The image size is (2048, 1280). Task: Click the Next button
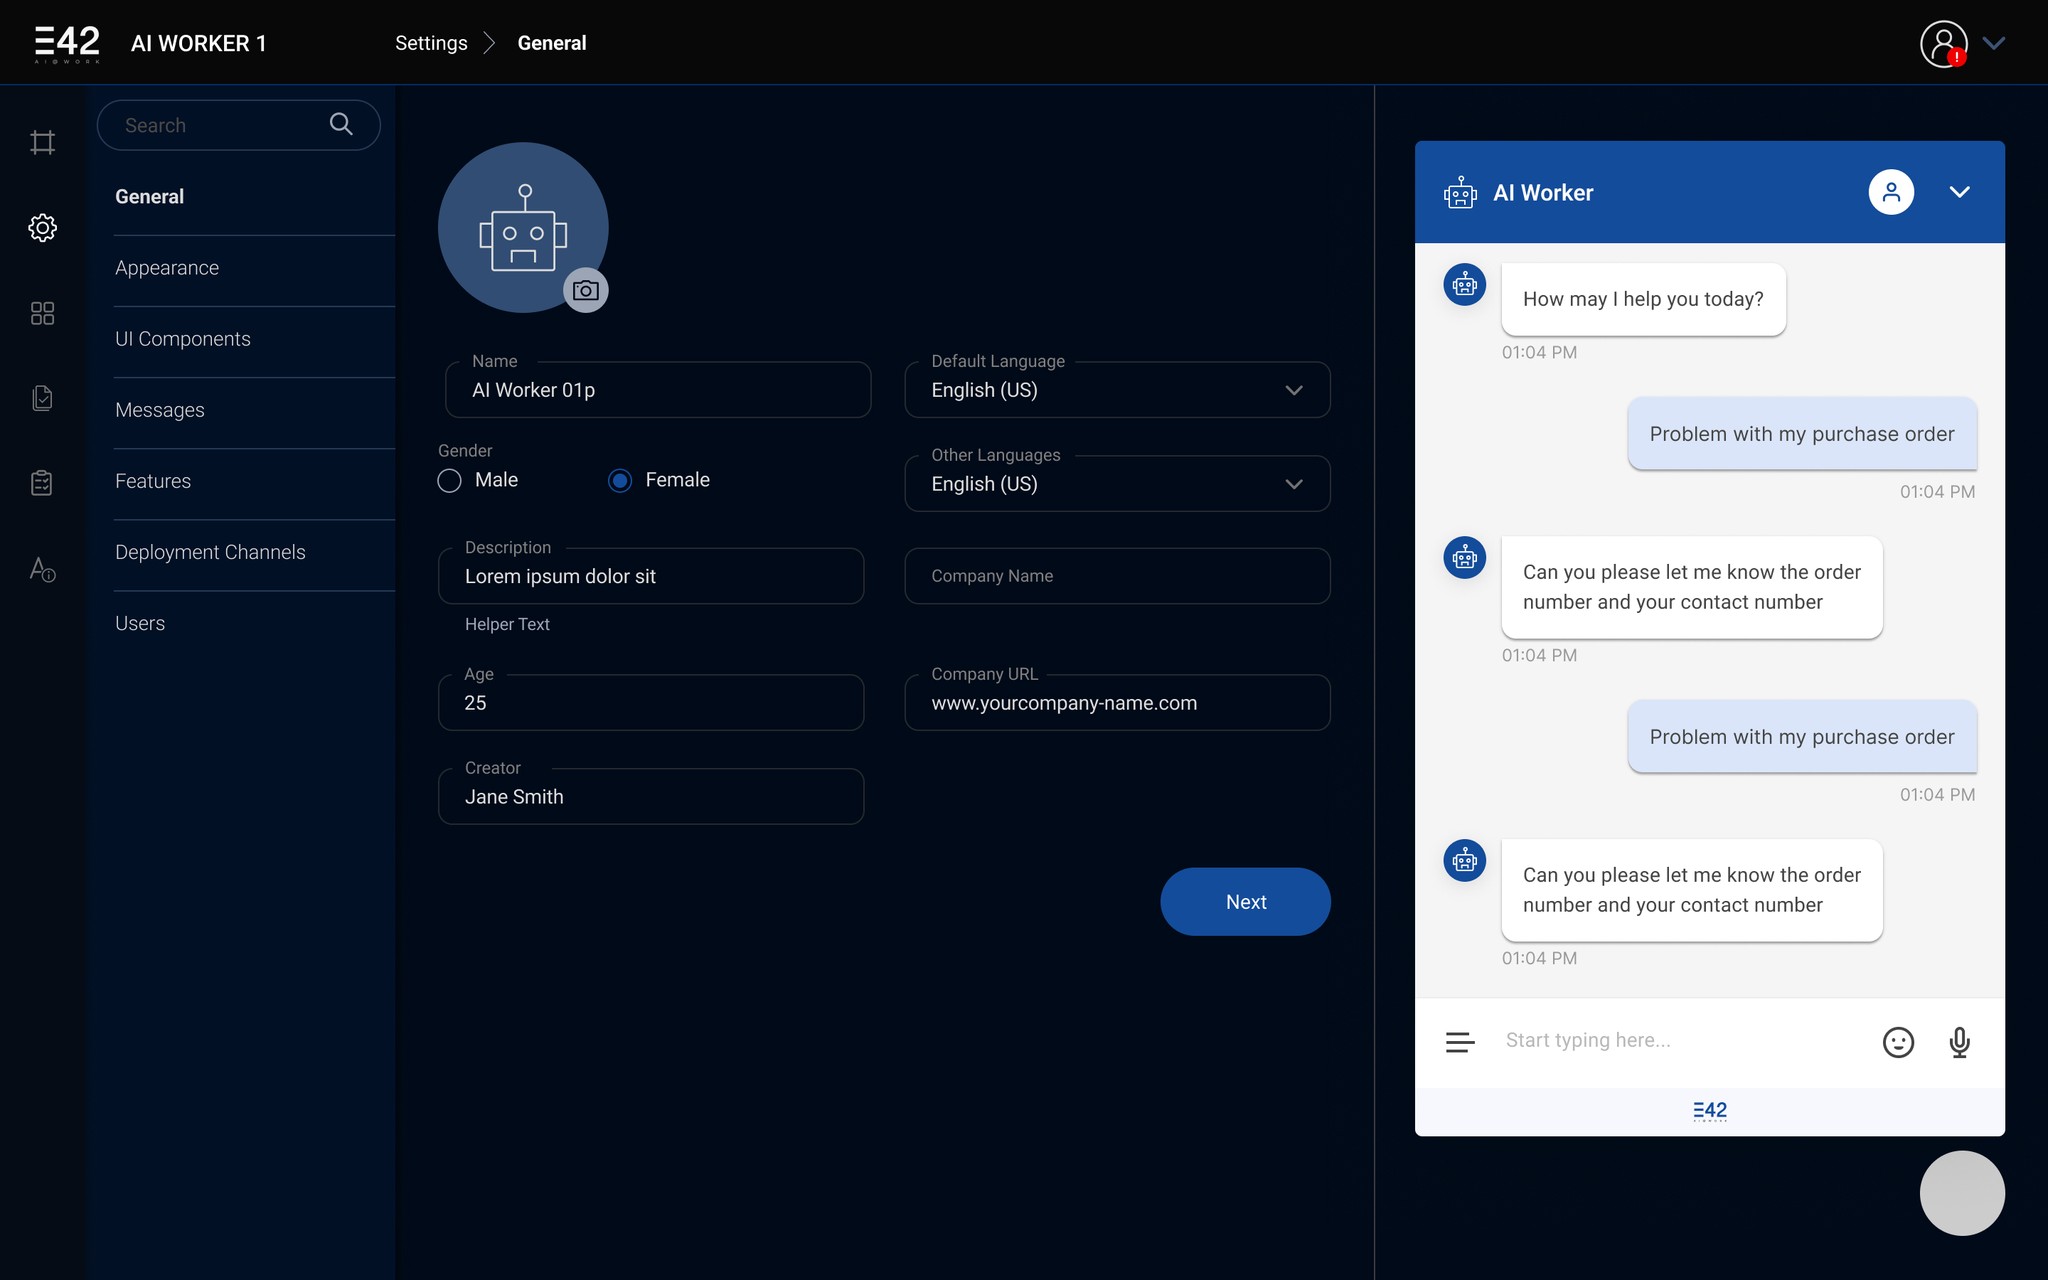pyautogui.click(x=1245, y=902)
